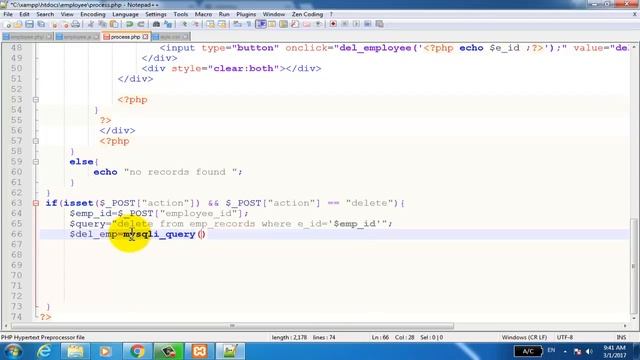Open the File menu
Screen dimensions: 640x360
tap(8, 14)
